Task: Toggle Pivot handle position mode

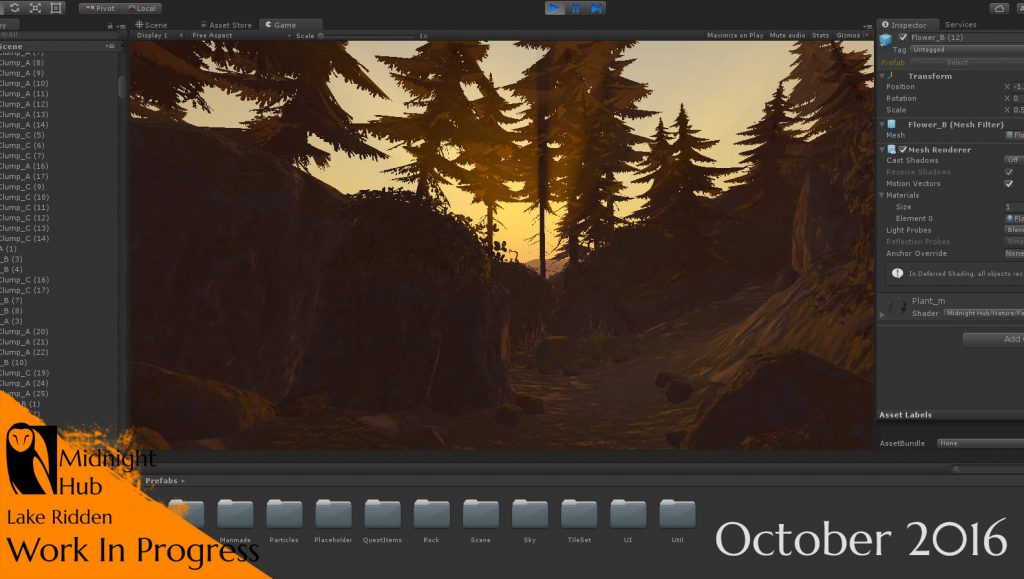Action: [100, 8]
